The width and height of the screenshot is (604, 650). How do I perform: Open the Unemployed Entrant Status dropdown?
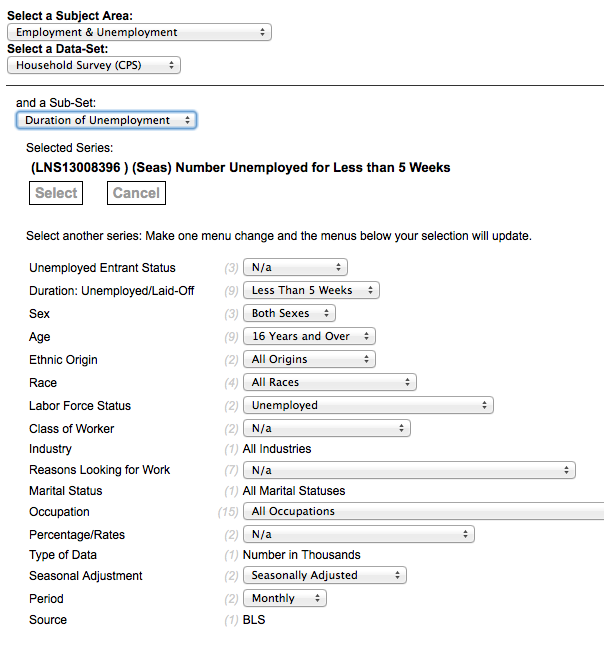(295, 267)
